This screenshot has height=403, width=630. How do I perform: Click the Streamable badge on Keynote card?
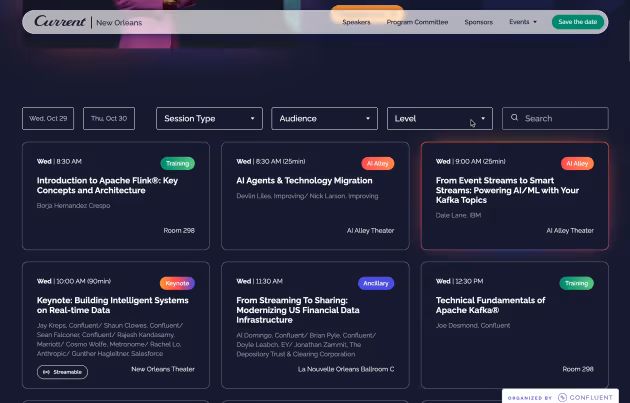(x=62, y=372)
